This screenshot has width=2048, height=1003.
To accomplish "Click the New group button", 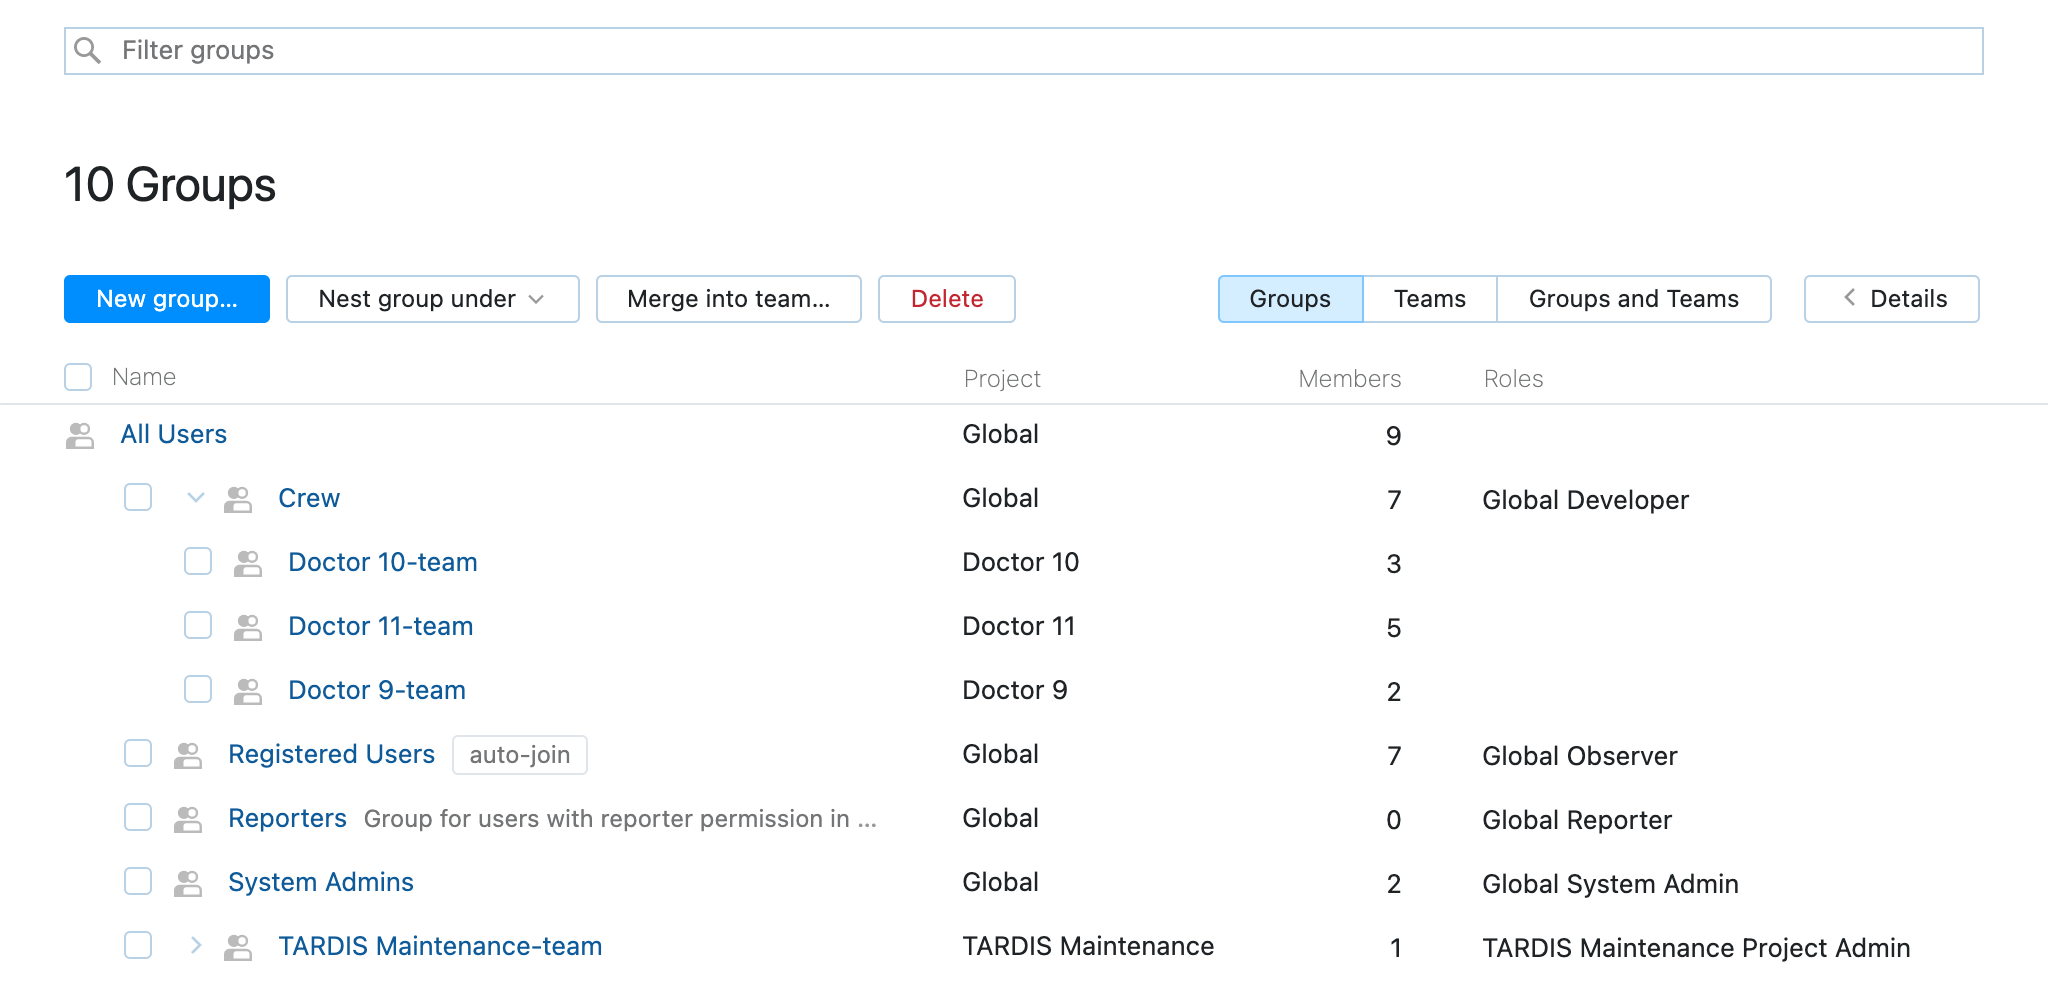I will click(166, 298).
